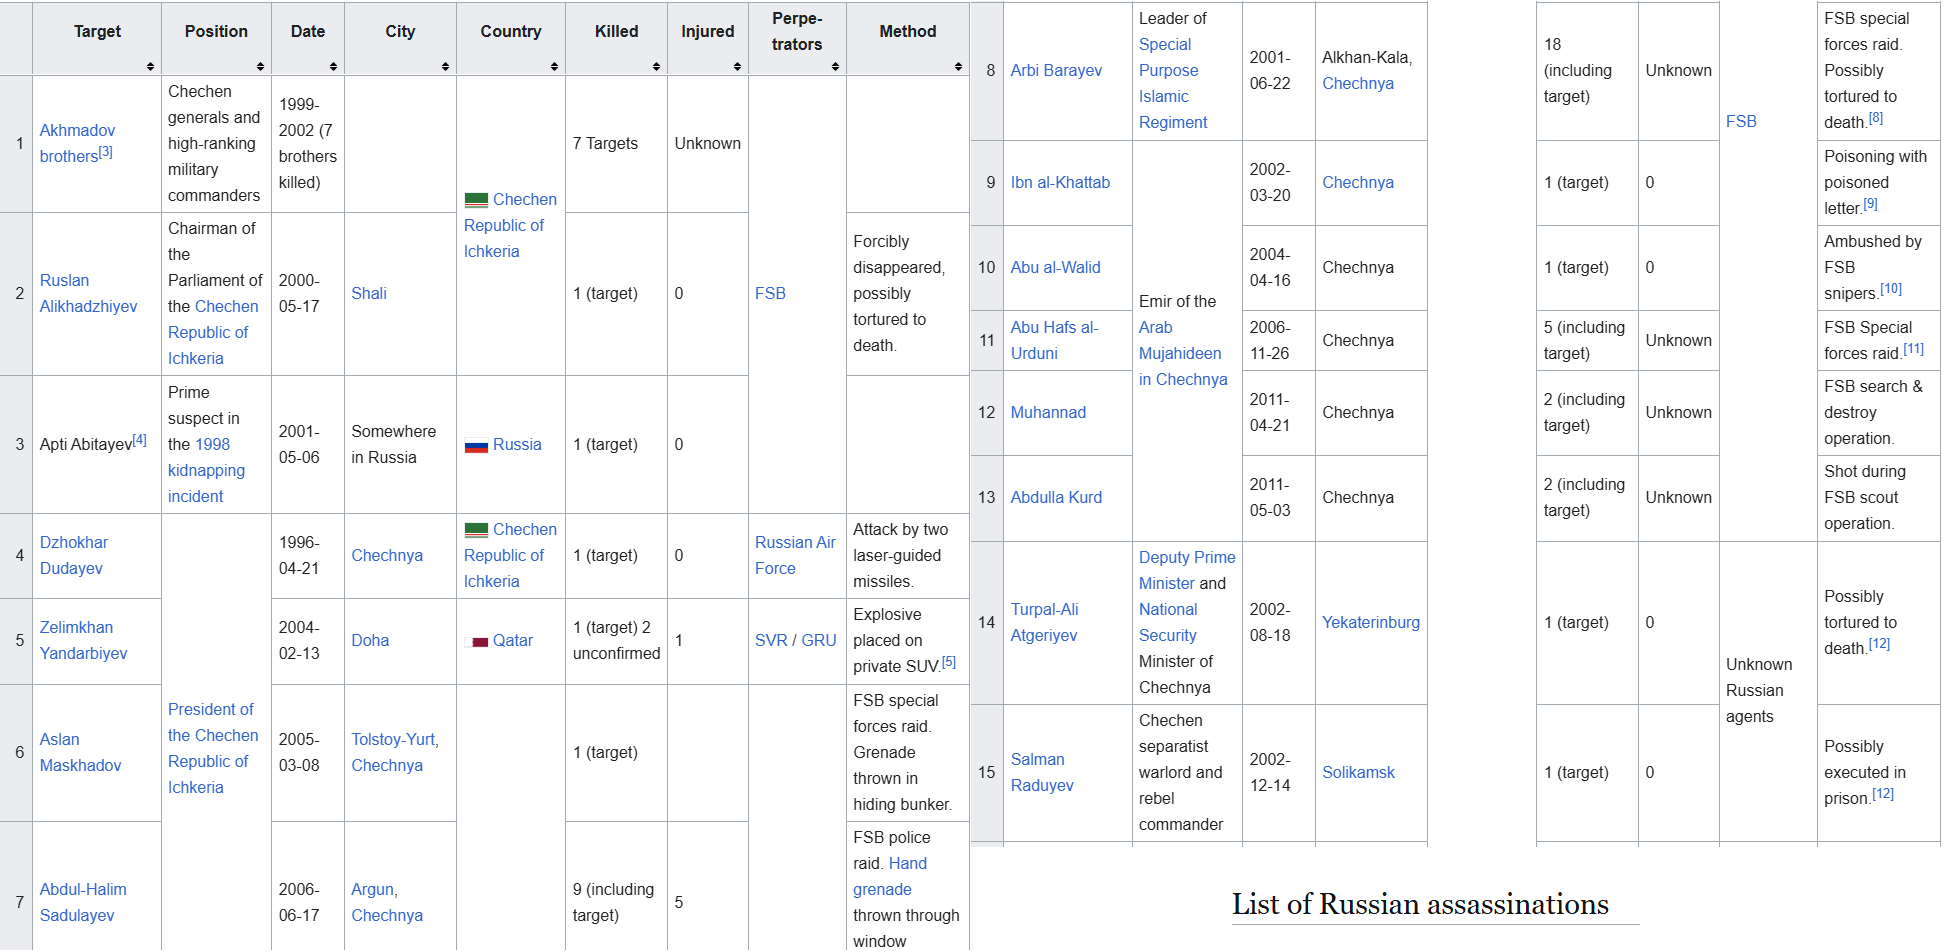Click the Perpetrators column sort arrows

point(835,66)
